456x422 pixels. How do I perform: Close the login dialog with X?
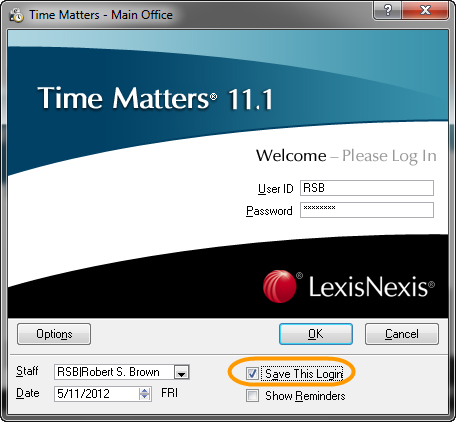point(425,10)
